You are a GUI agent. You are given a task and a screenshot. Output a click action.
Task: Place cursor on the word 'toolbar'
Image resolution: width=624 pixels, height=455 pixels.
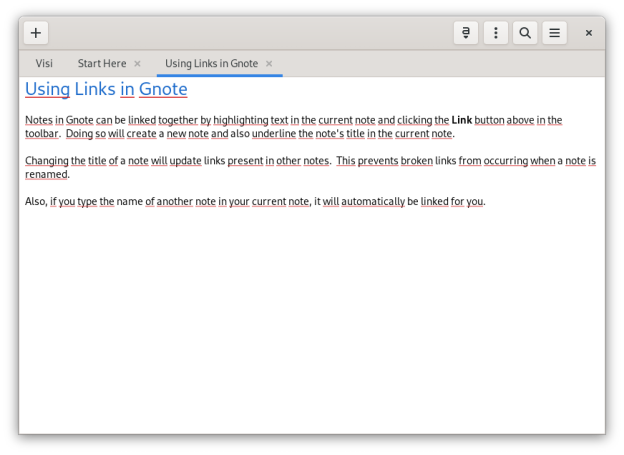[x=42, y=133]
